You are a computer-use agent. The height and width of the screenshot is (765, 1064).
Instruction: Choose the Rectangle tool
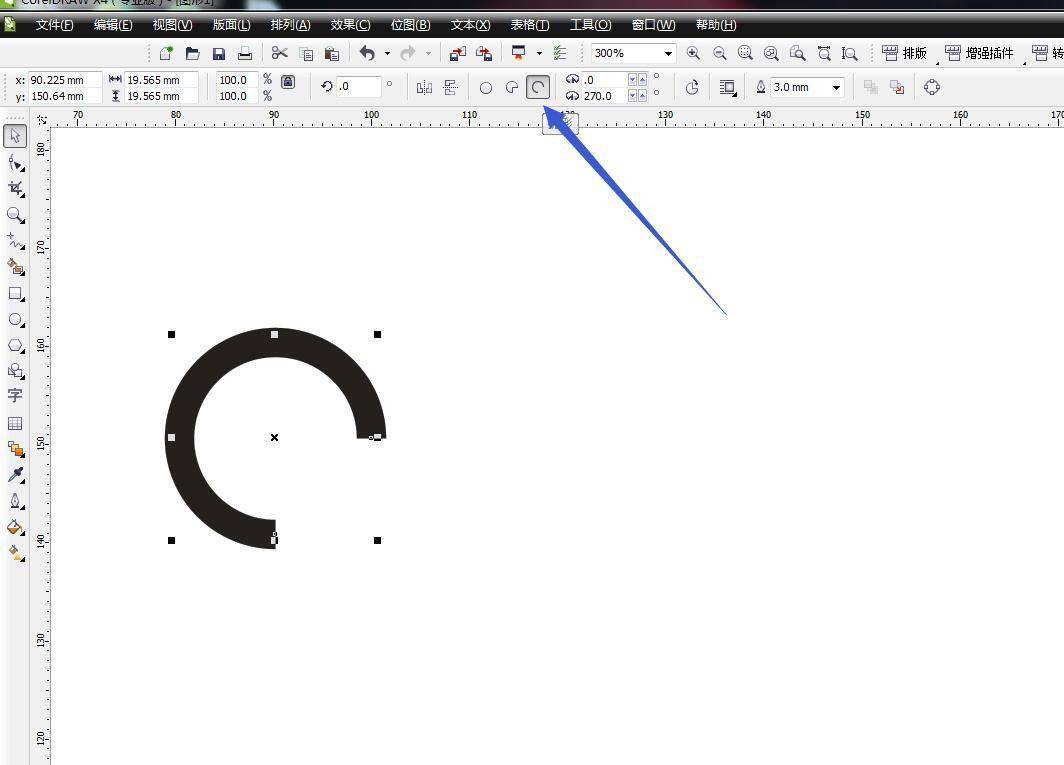15,294
